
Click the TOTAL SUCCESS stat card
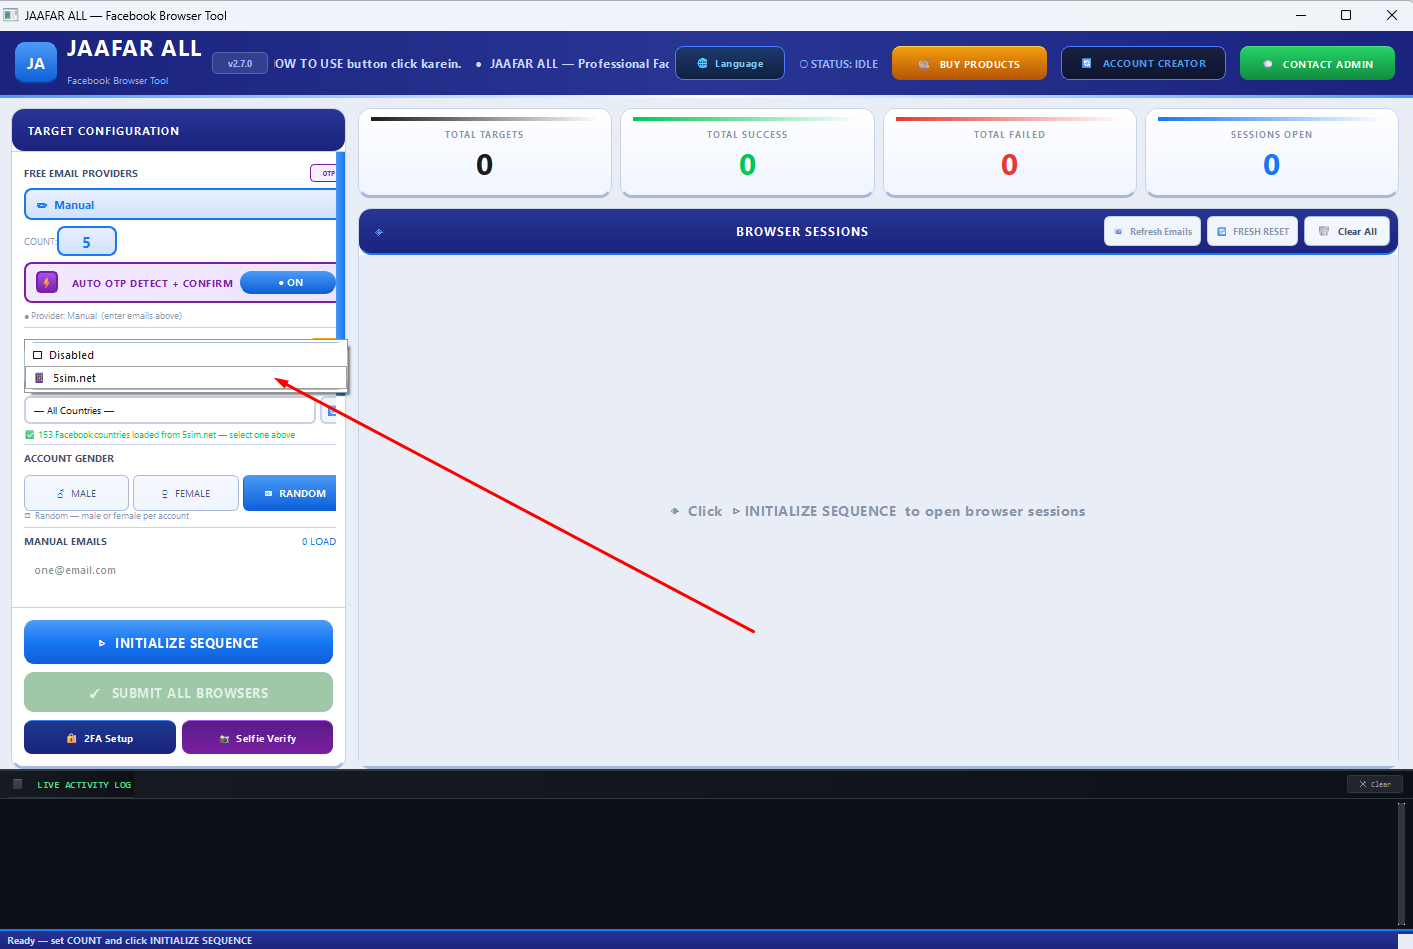pyautogui.click(x=747, y=153)
